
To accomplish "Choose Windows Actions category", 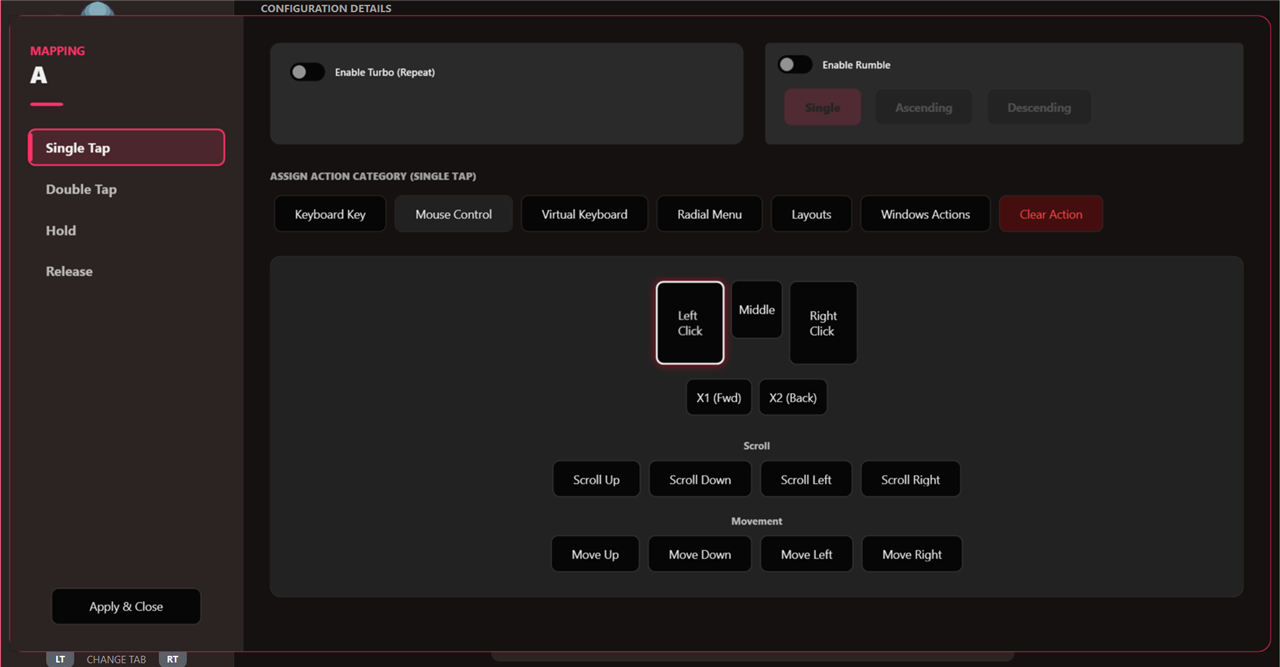I will point(926,214).
